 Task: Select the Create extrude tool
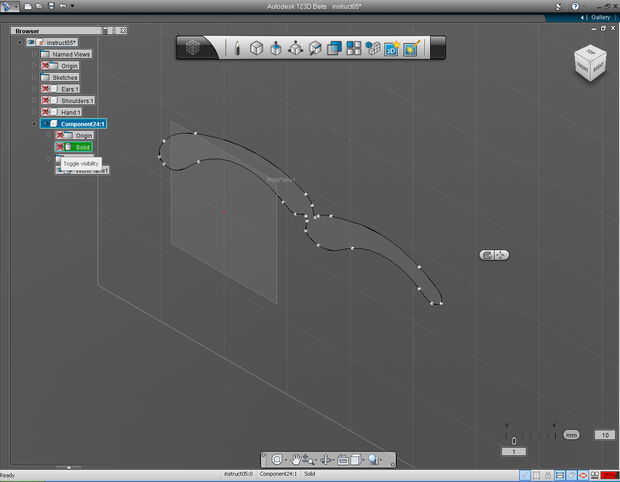coord(276,48)
